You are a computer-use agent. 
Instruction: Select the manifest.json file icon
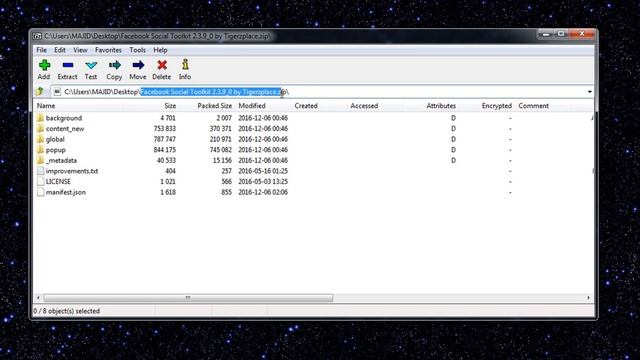click(40, 192)
